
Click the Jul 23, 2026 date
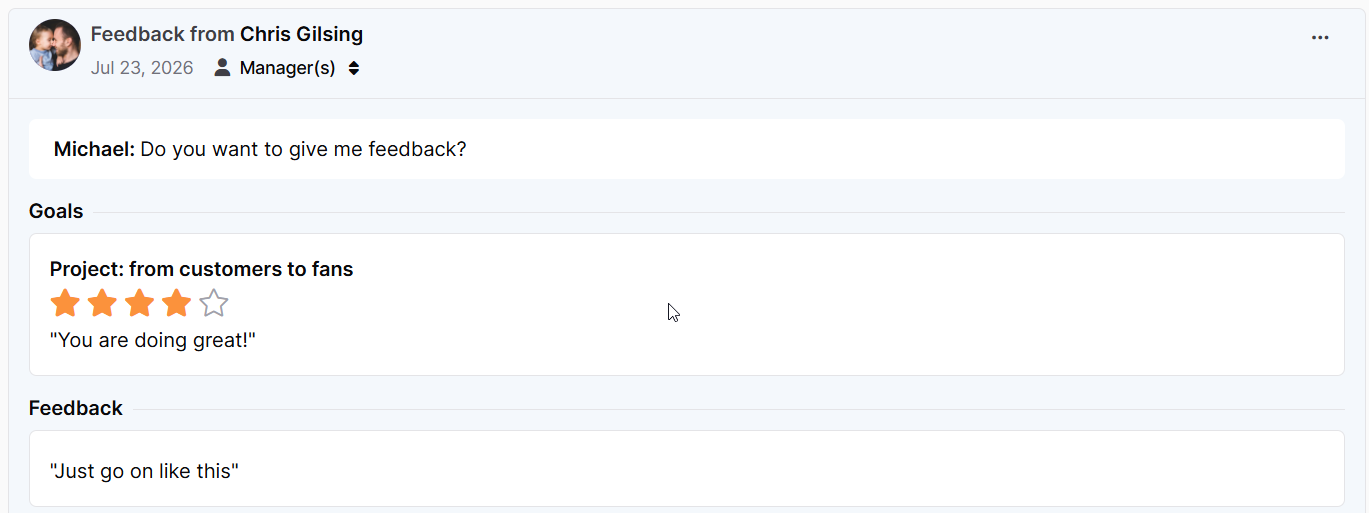pos(142,68)
